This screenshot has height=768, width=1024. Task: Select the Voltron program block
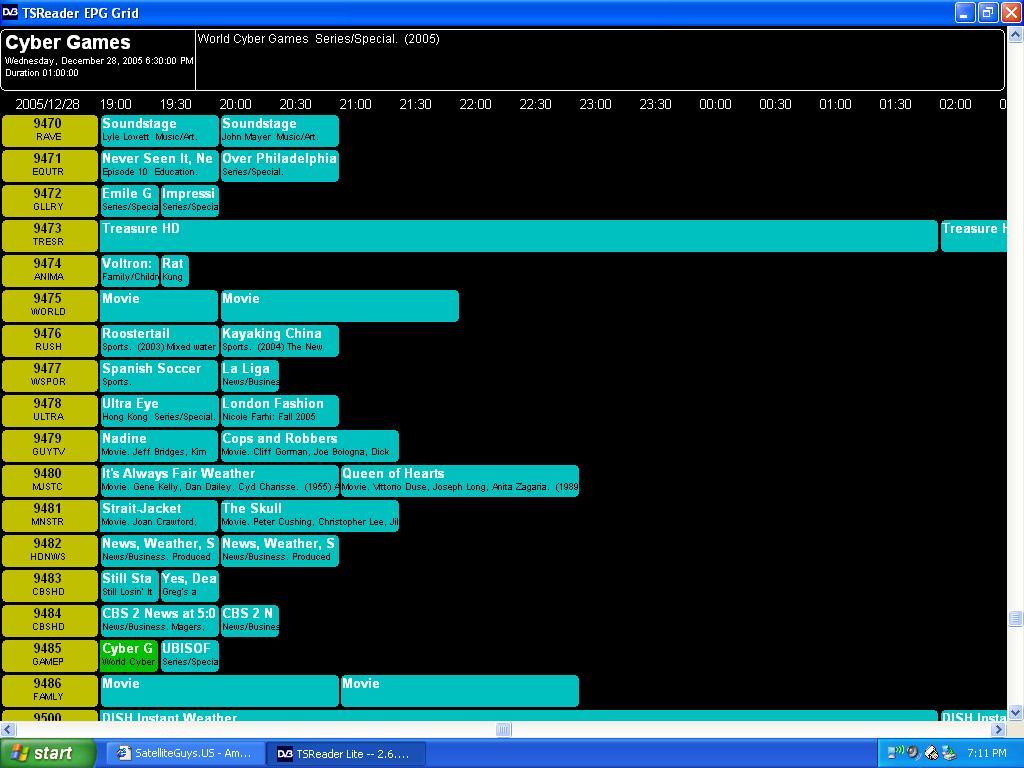pos(129,270)
